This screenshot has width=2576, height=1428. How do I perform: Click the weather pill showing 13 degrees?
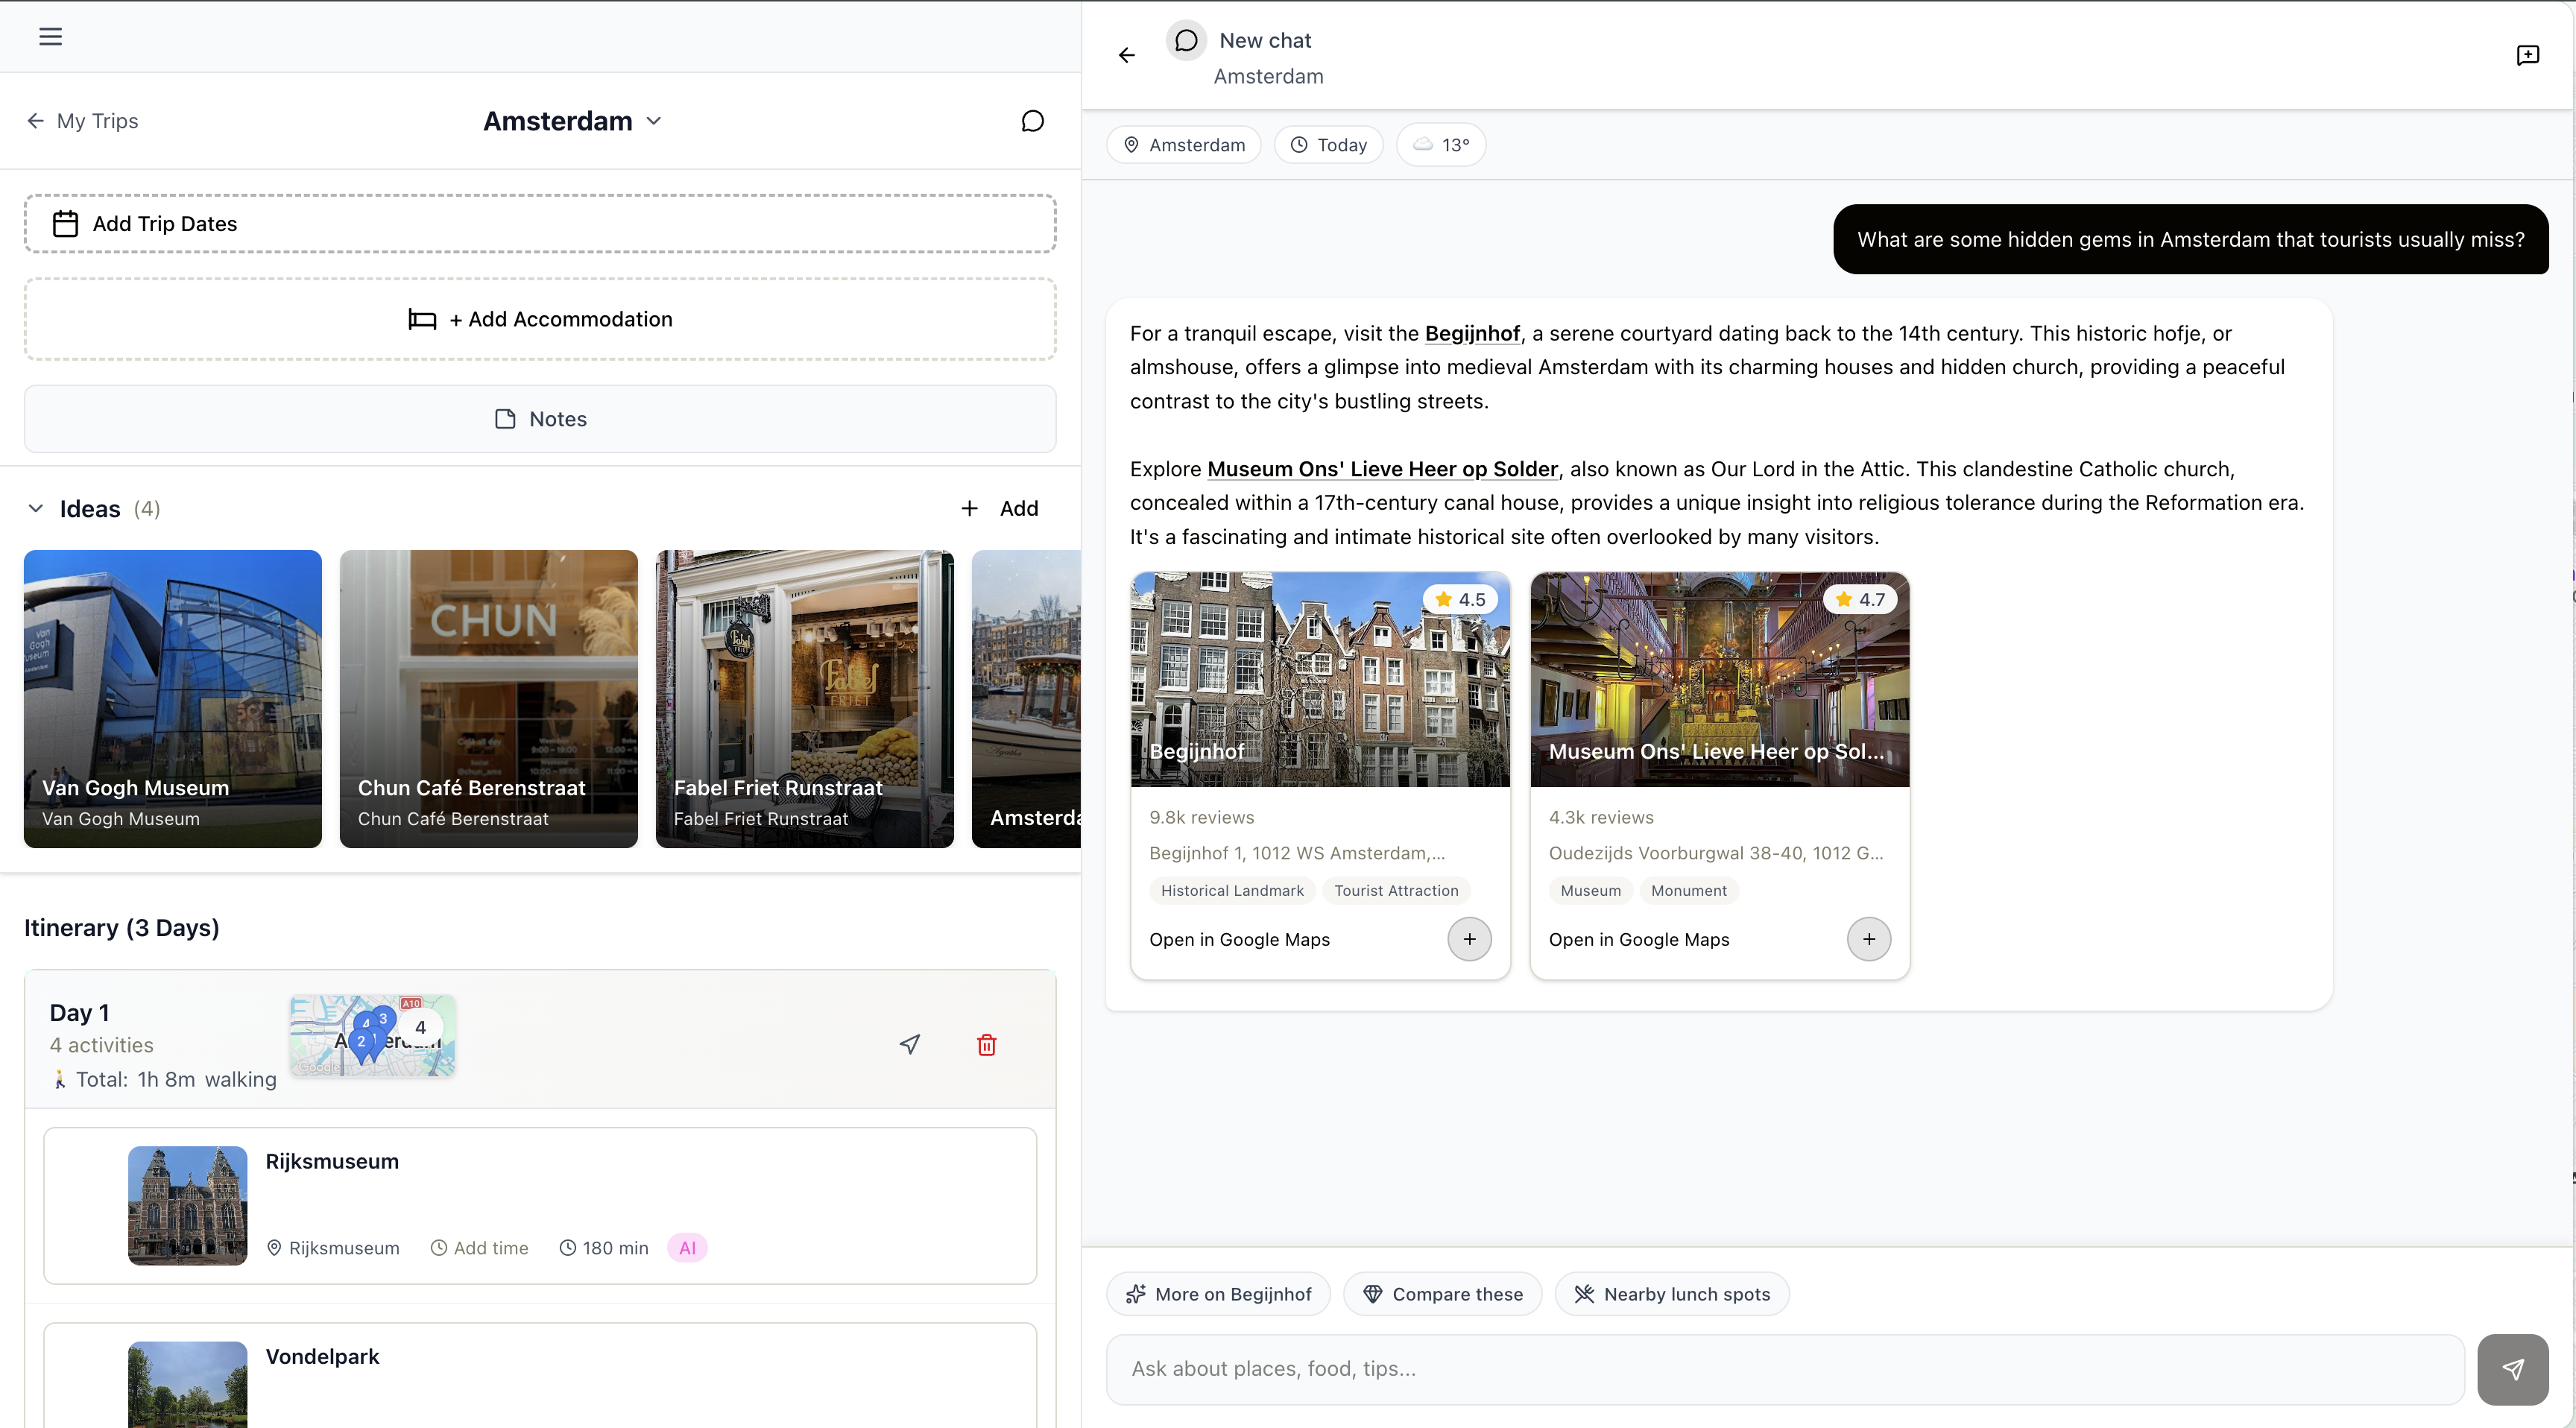pos(1441,144)
